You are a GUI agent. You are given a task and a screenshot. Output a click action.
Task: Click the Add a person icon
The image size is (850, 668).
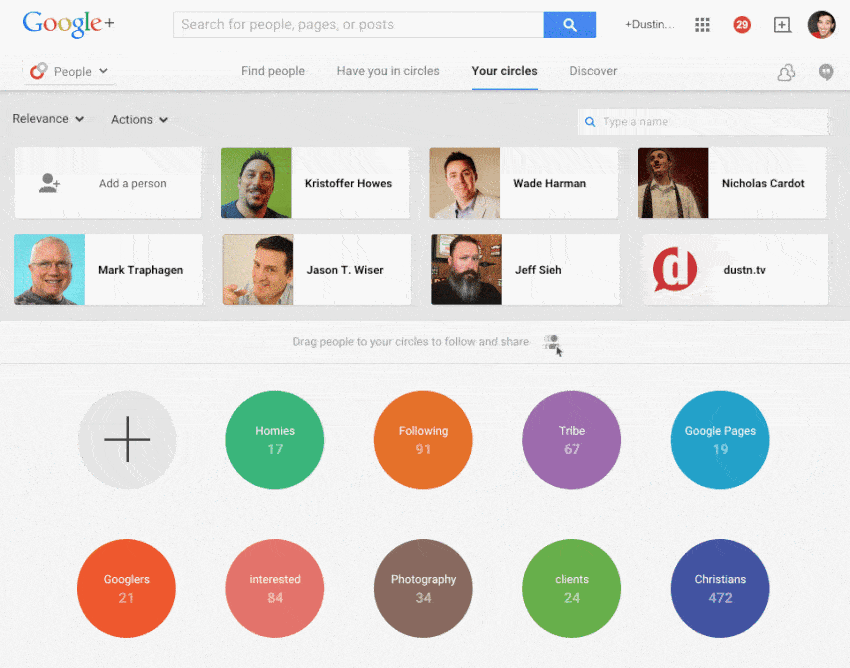click(49, 183)
